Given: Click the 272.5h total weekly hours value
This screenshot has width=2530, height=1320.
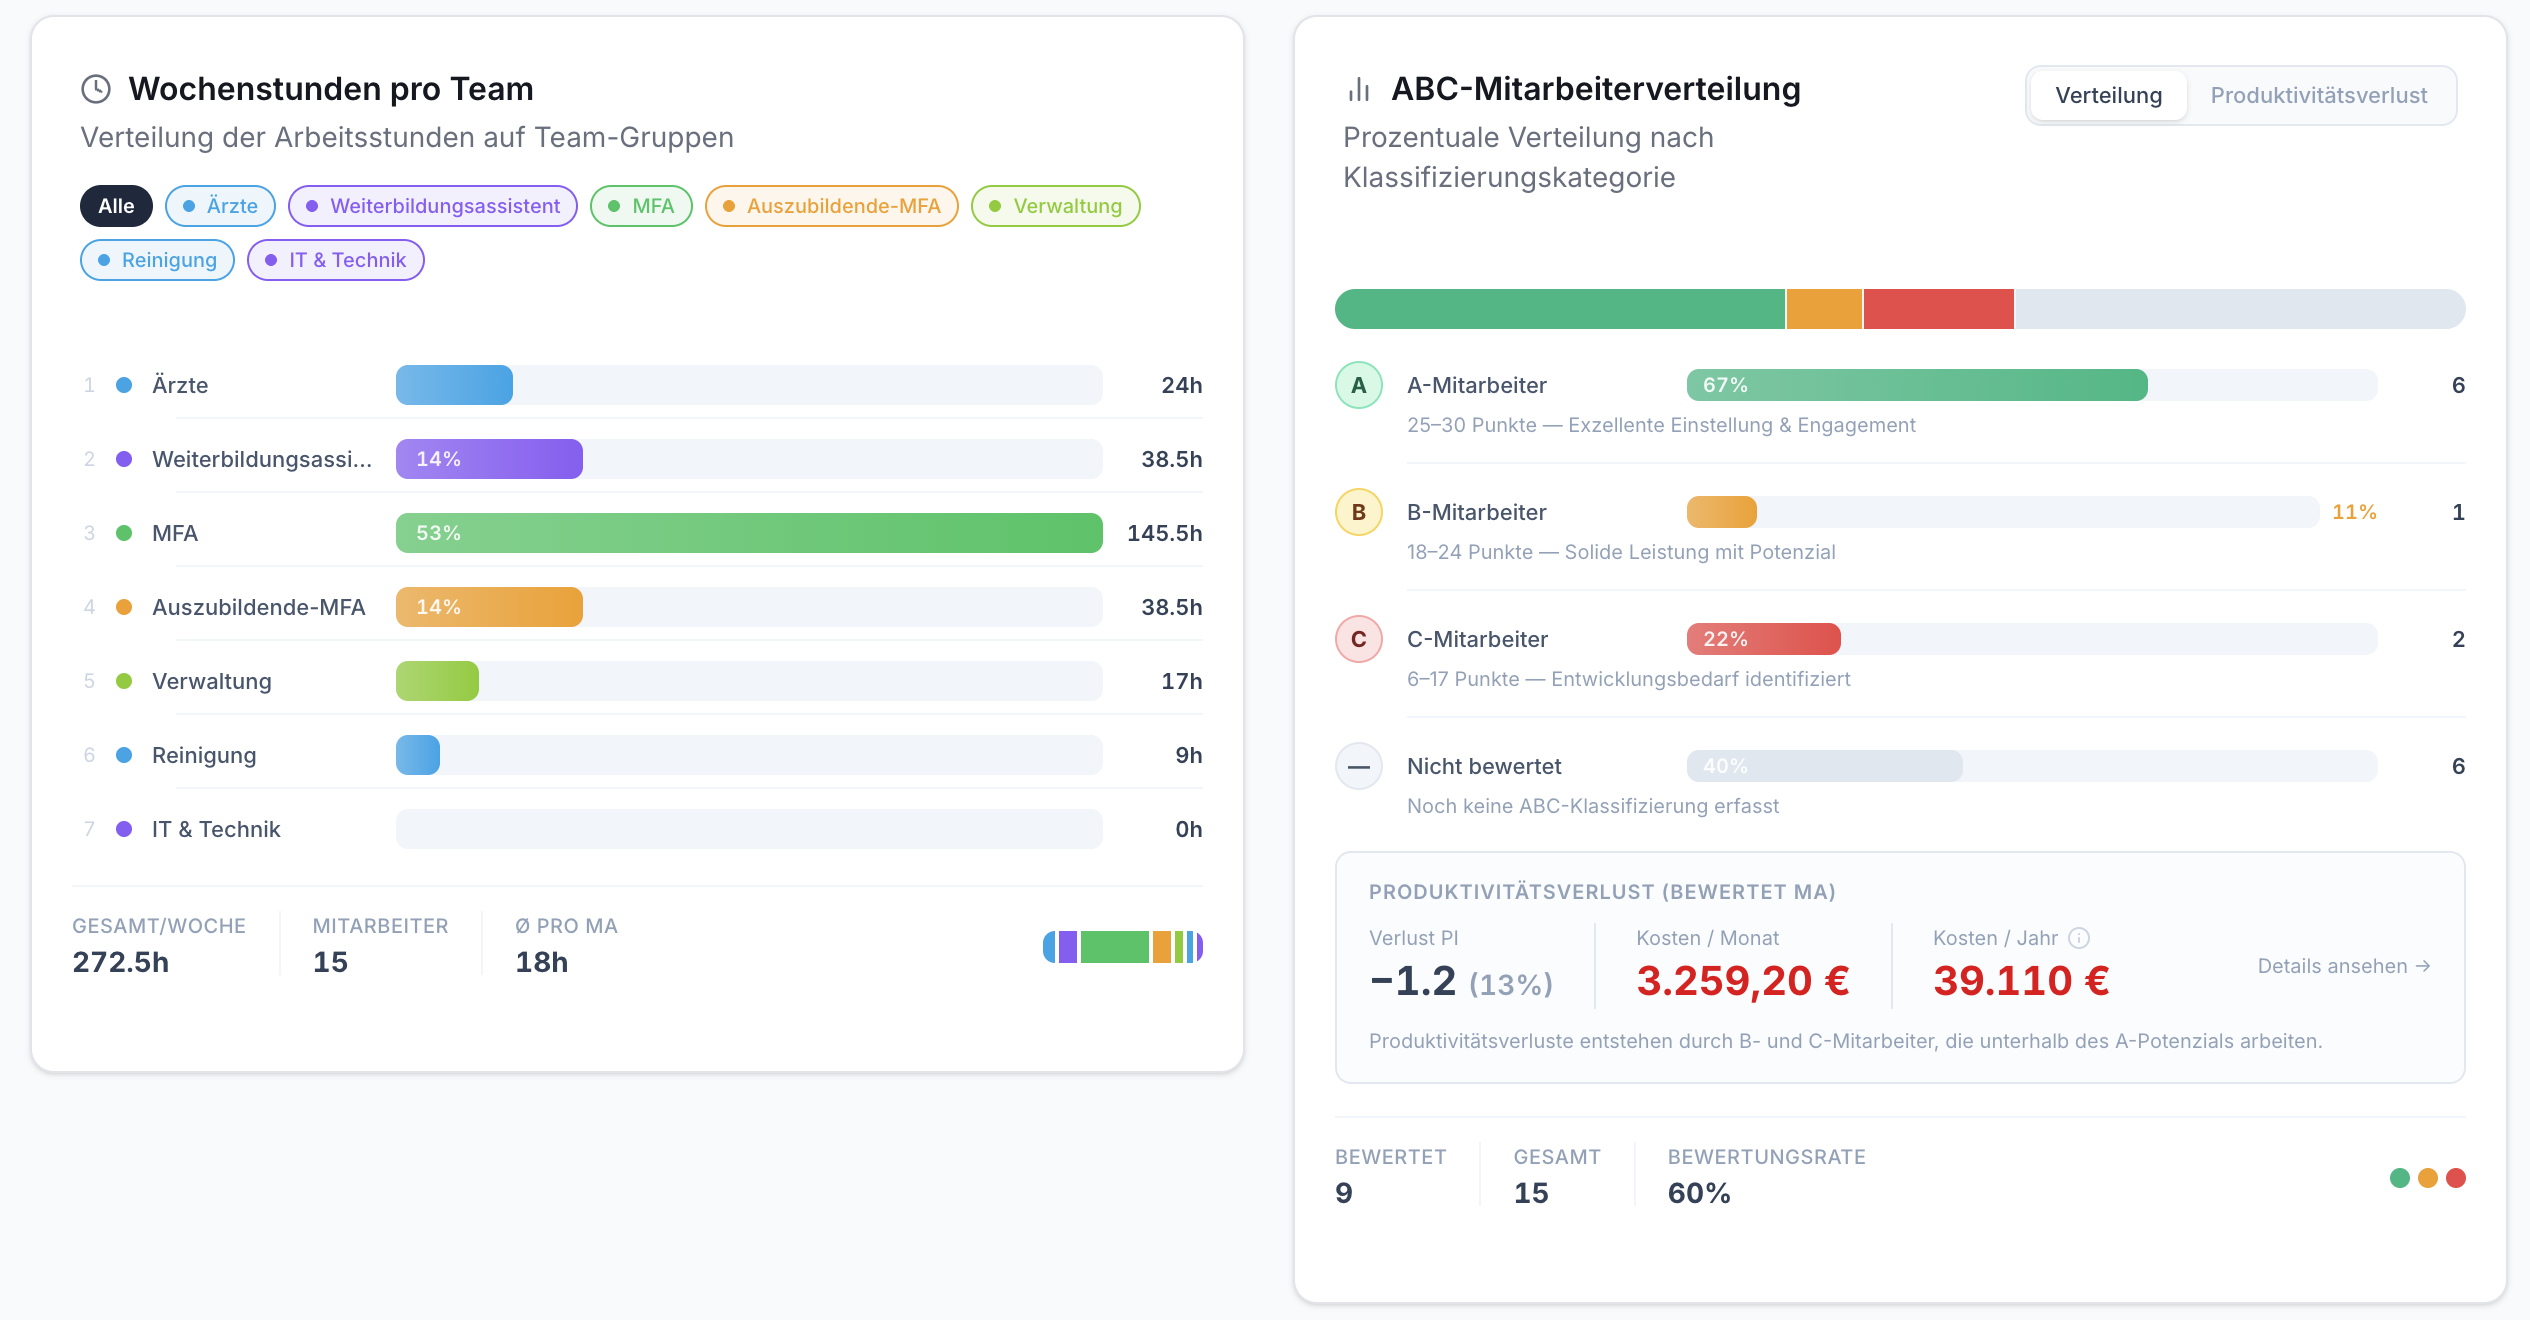Looking at the screenshot, I should tap(120, 962).
